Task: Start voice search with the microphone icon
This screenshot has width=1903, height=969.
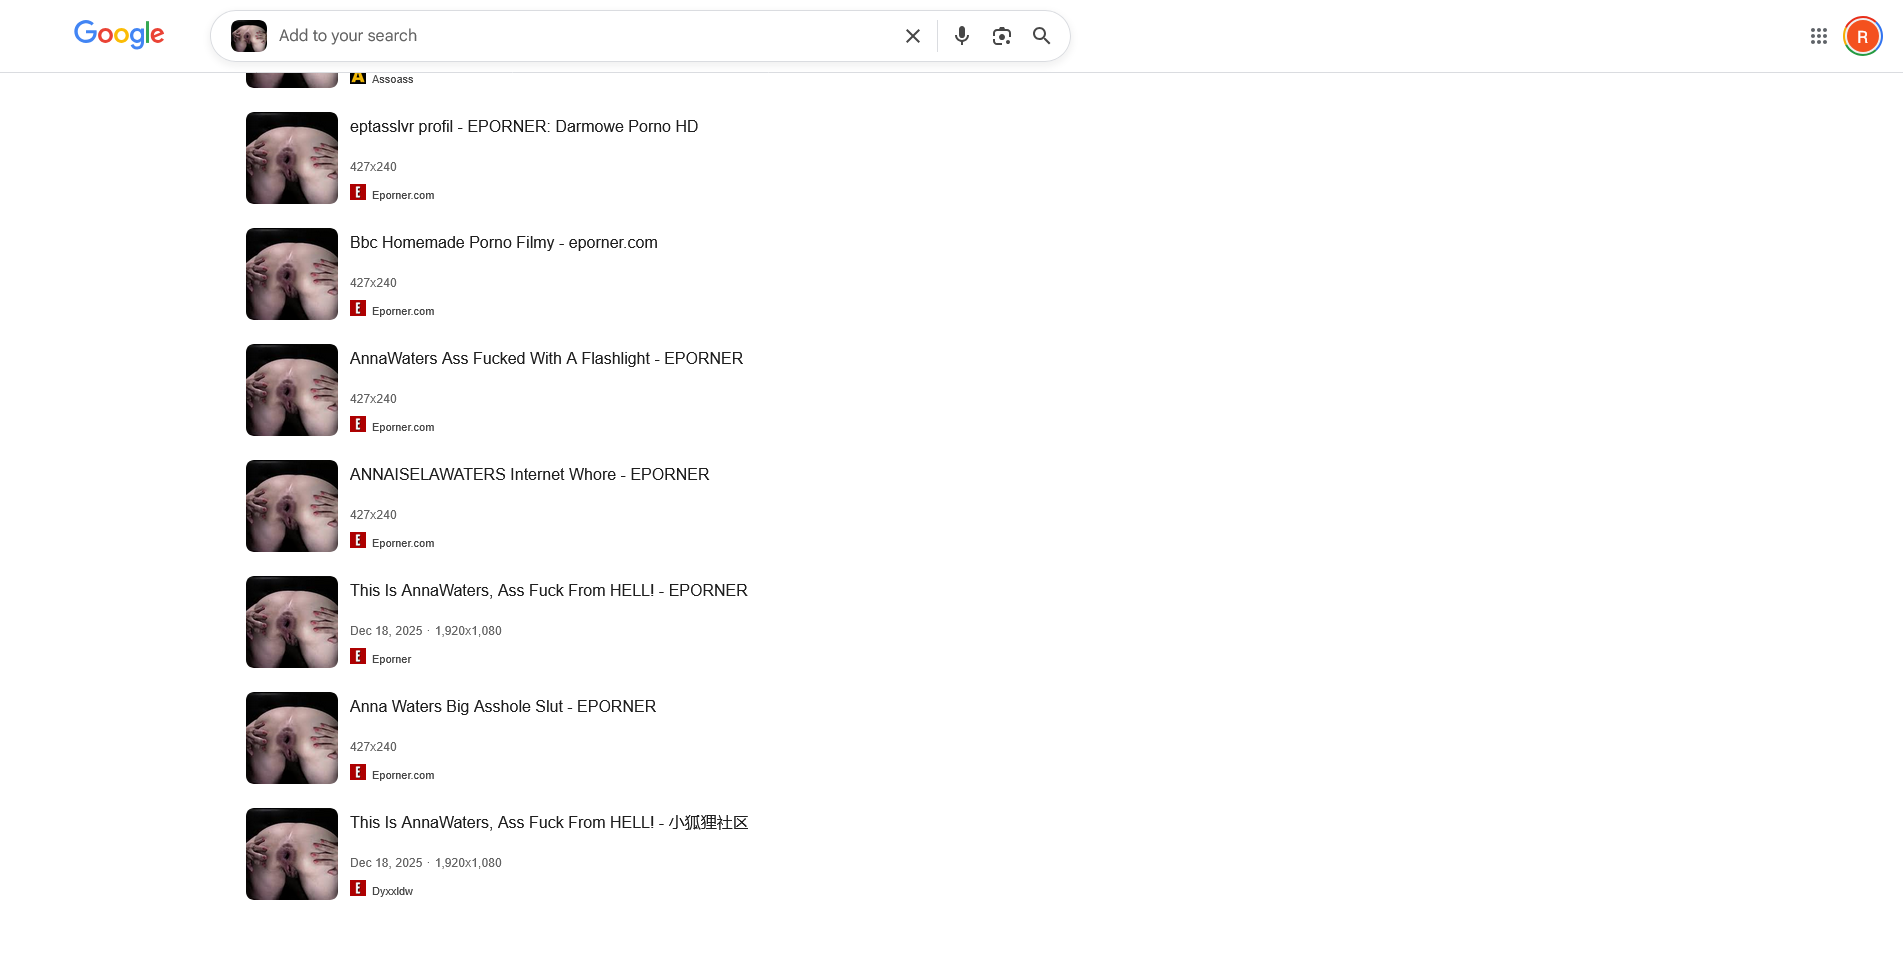Action: pyautogui.click(x=961, y=36)
